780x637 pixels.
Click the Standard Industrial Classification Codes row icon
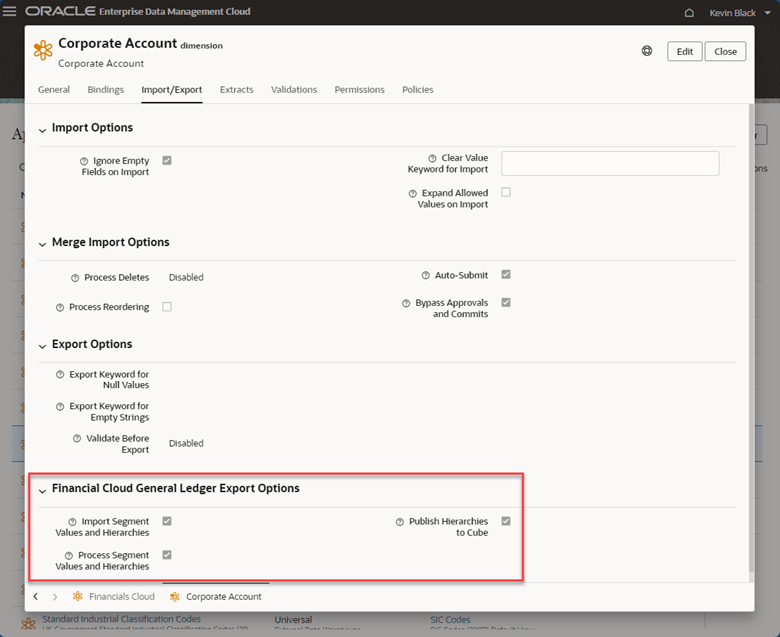28,624
